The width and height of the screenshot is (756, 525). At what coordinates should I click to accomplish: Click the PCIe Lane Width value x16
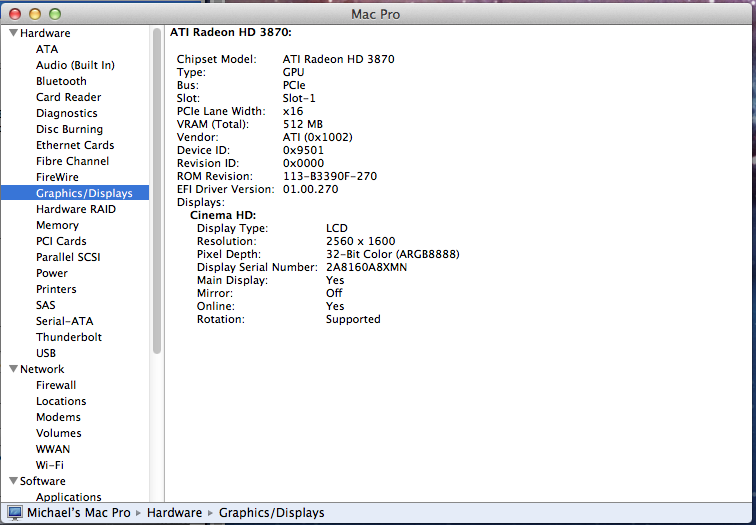click(293, 111)
